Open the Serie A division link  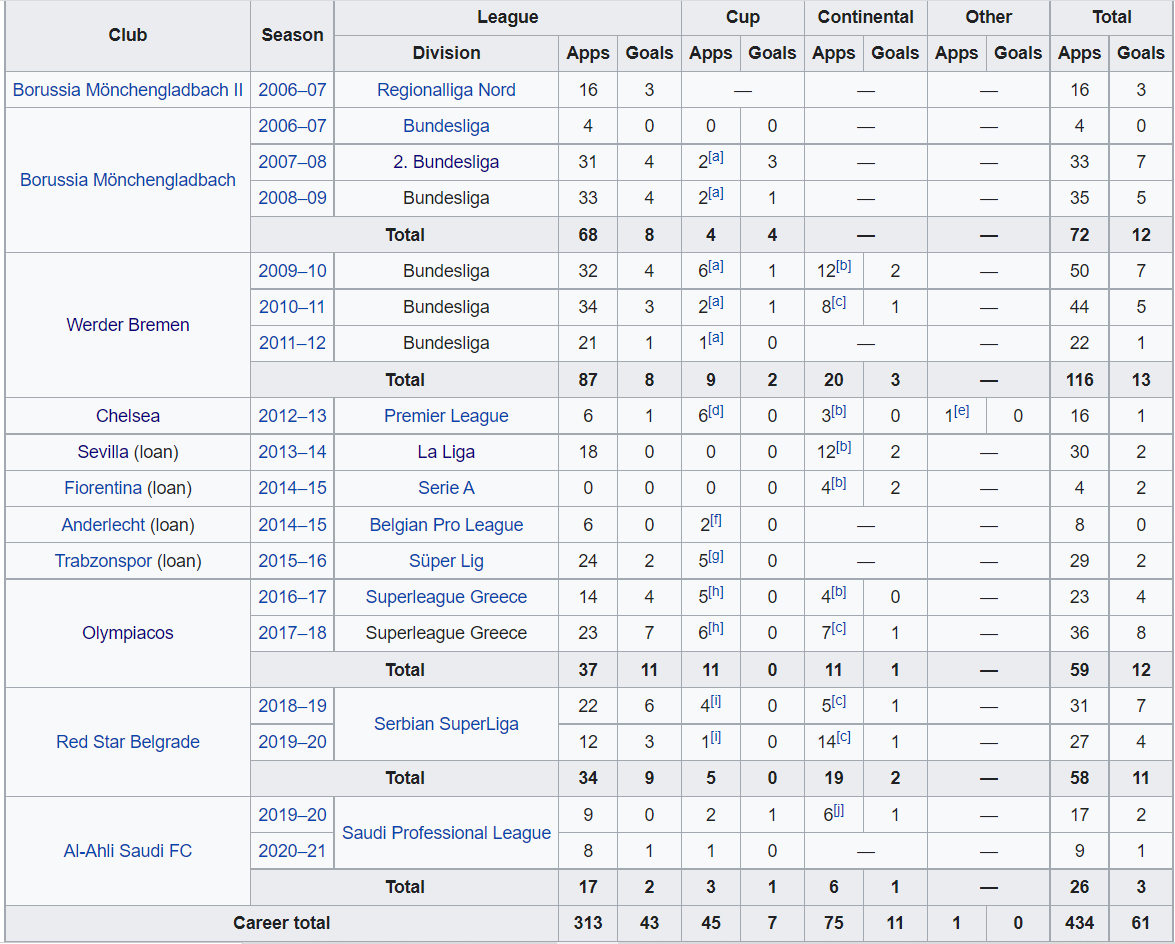pos(446,488)
